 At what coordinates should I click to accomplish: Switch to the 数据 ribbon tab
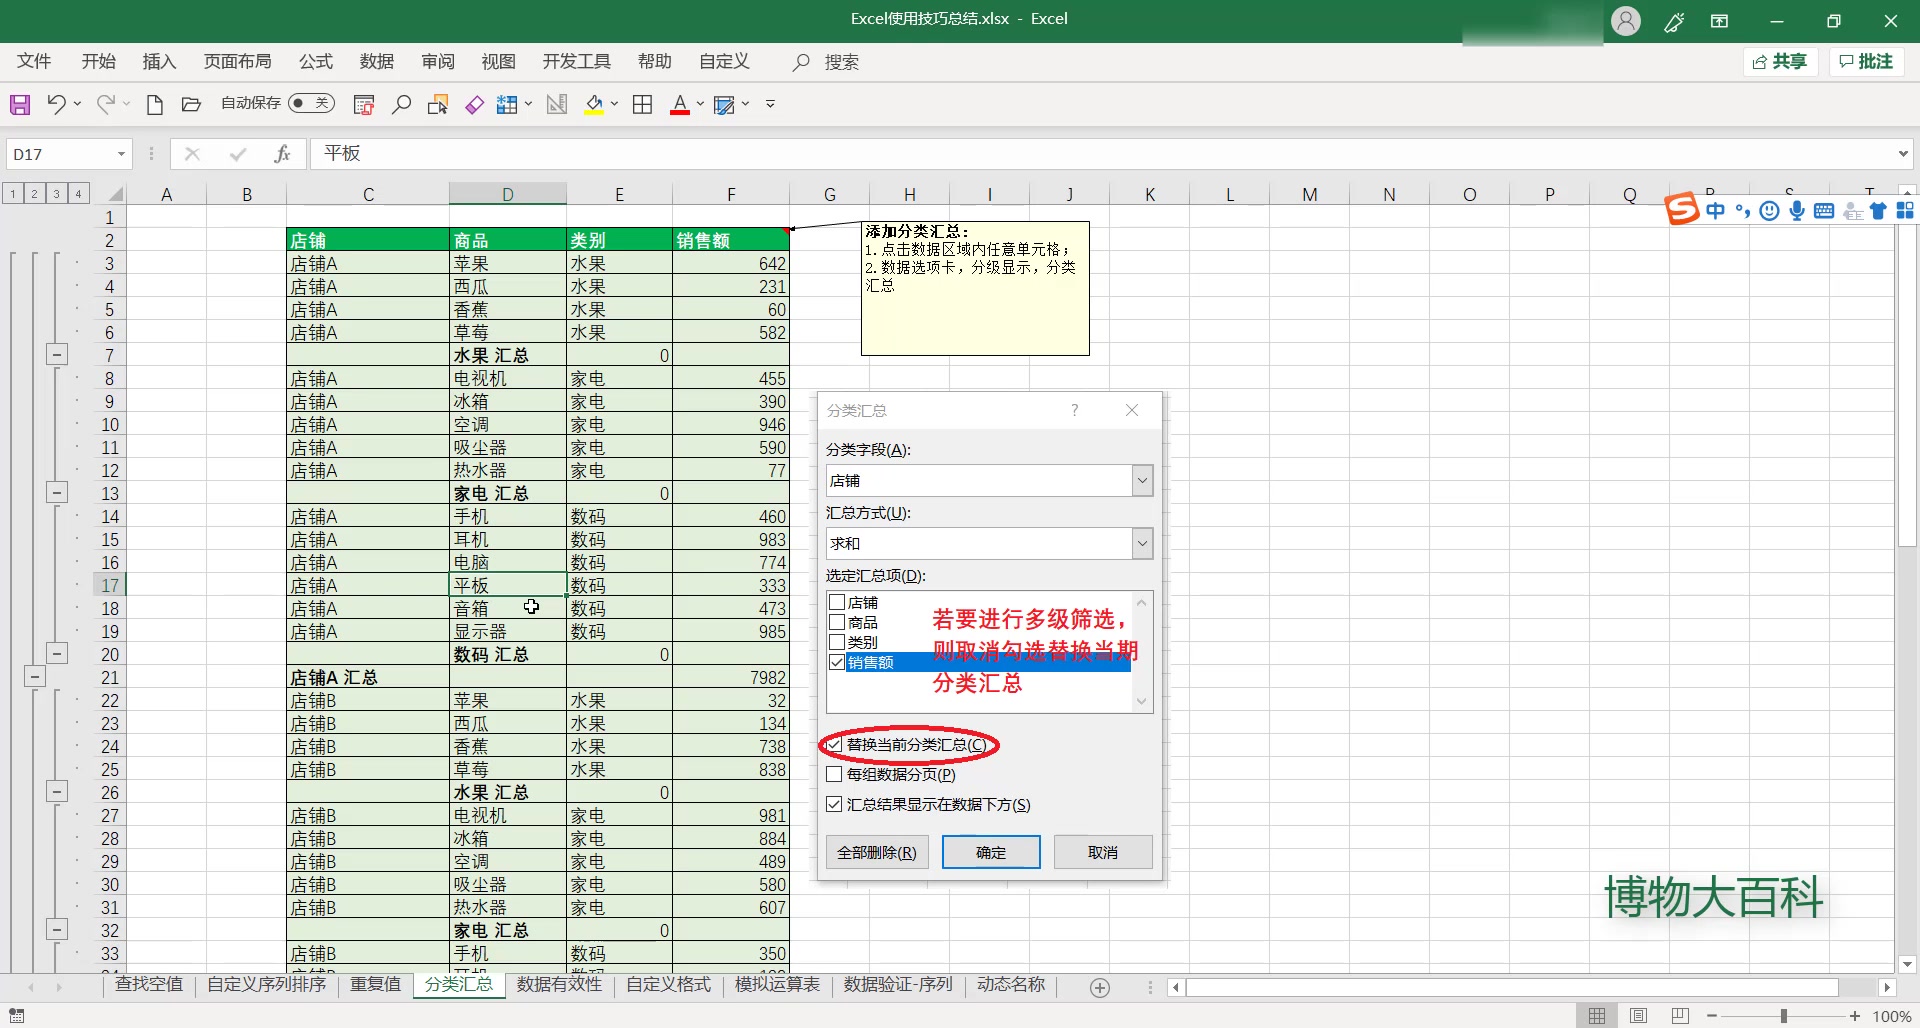(x=377, y=62)
